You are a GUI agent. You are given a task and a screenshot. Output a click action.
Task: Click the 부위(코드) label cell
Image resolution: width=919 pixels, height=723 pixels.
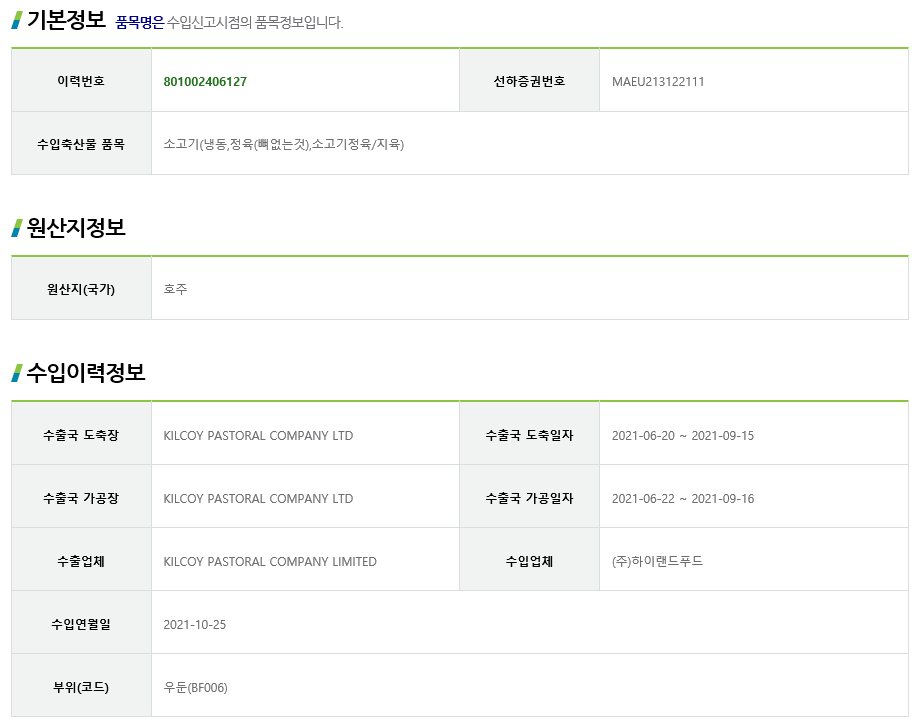point(81,686)
